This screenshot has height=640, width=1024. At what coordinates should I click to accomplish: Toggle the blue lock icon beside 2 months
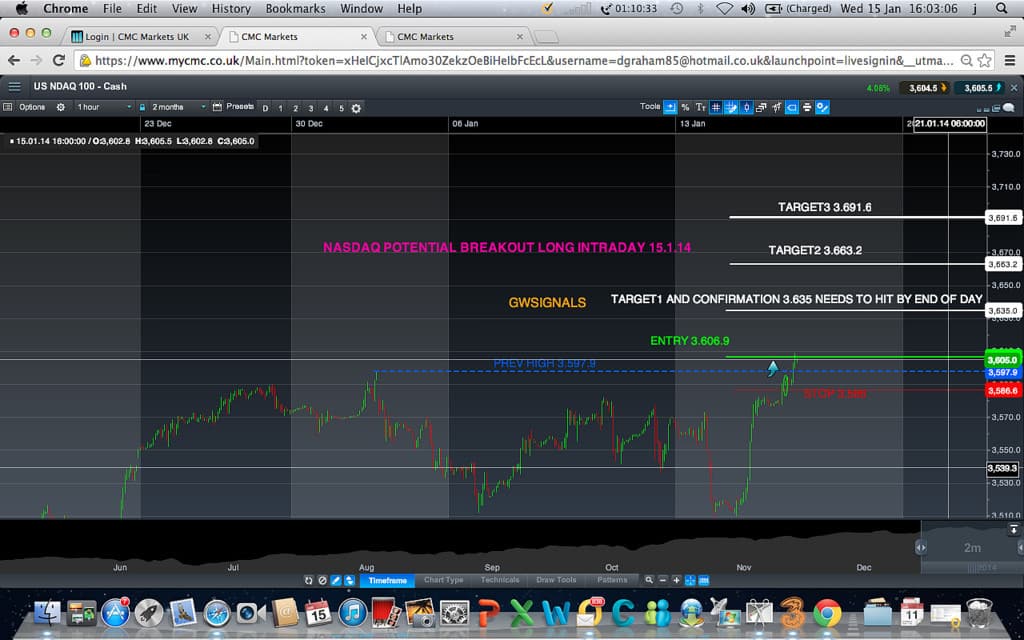(142, 106)
